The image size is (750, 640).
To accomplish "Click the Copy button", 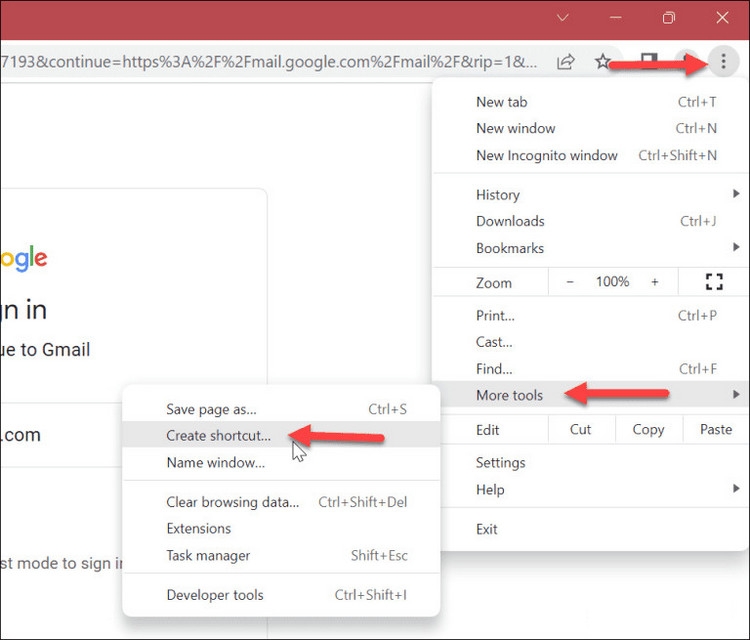I will (649, 430).
